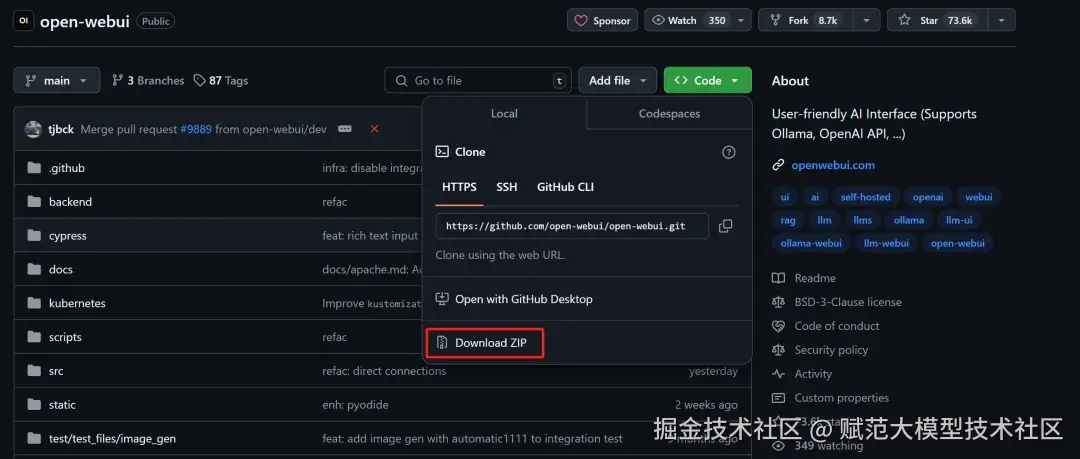Click the Readme book icon

tap(778, 278)
